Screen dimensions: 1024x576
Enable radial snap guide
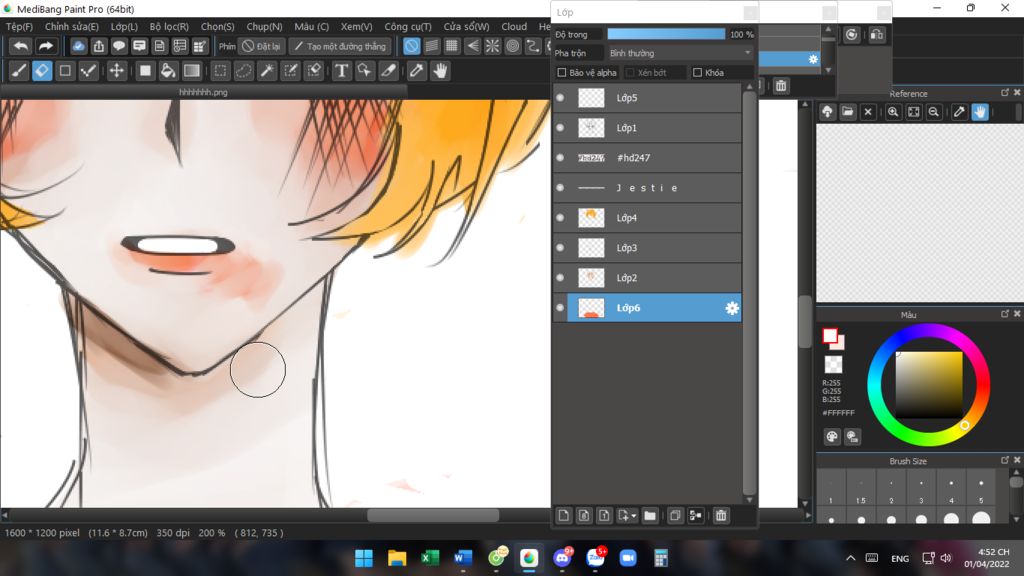click(x=492, y=46)
